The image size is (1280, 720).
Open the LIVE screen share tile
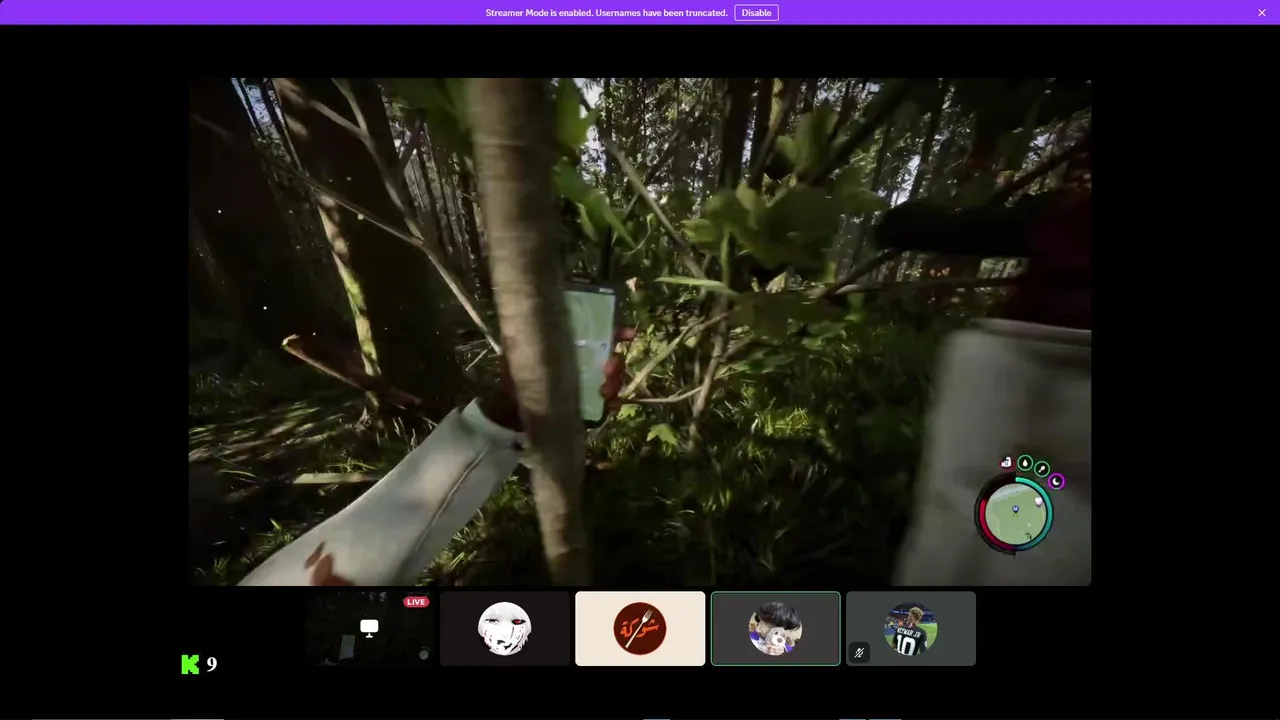(x=369, y=628)
